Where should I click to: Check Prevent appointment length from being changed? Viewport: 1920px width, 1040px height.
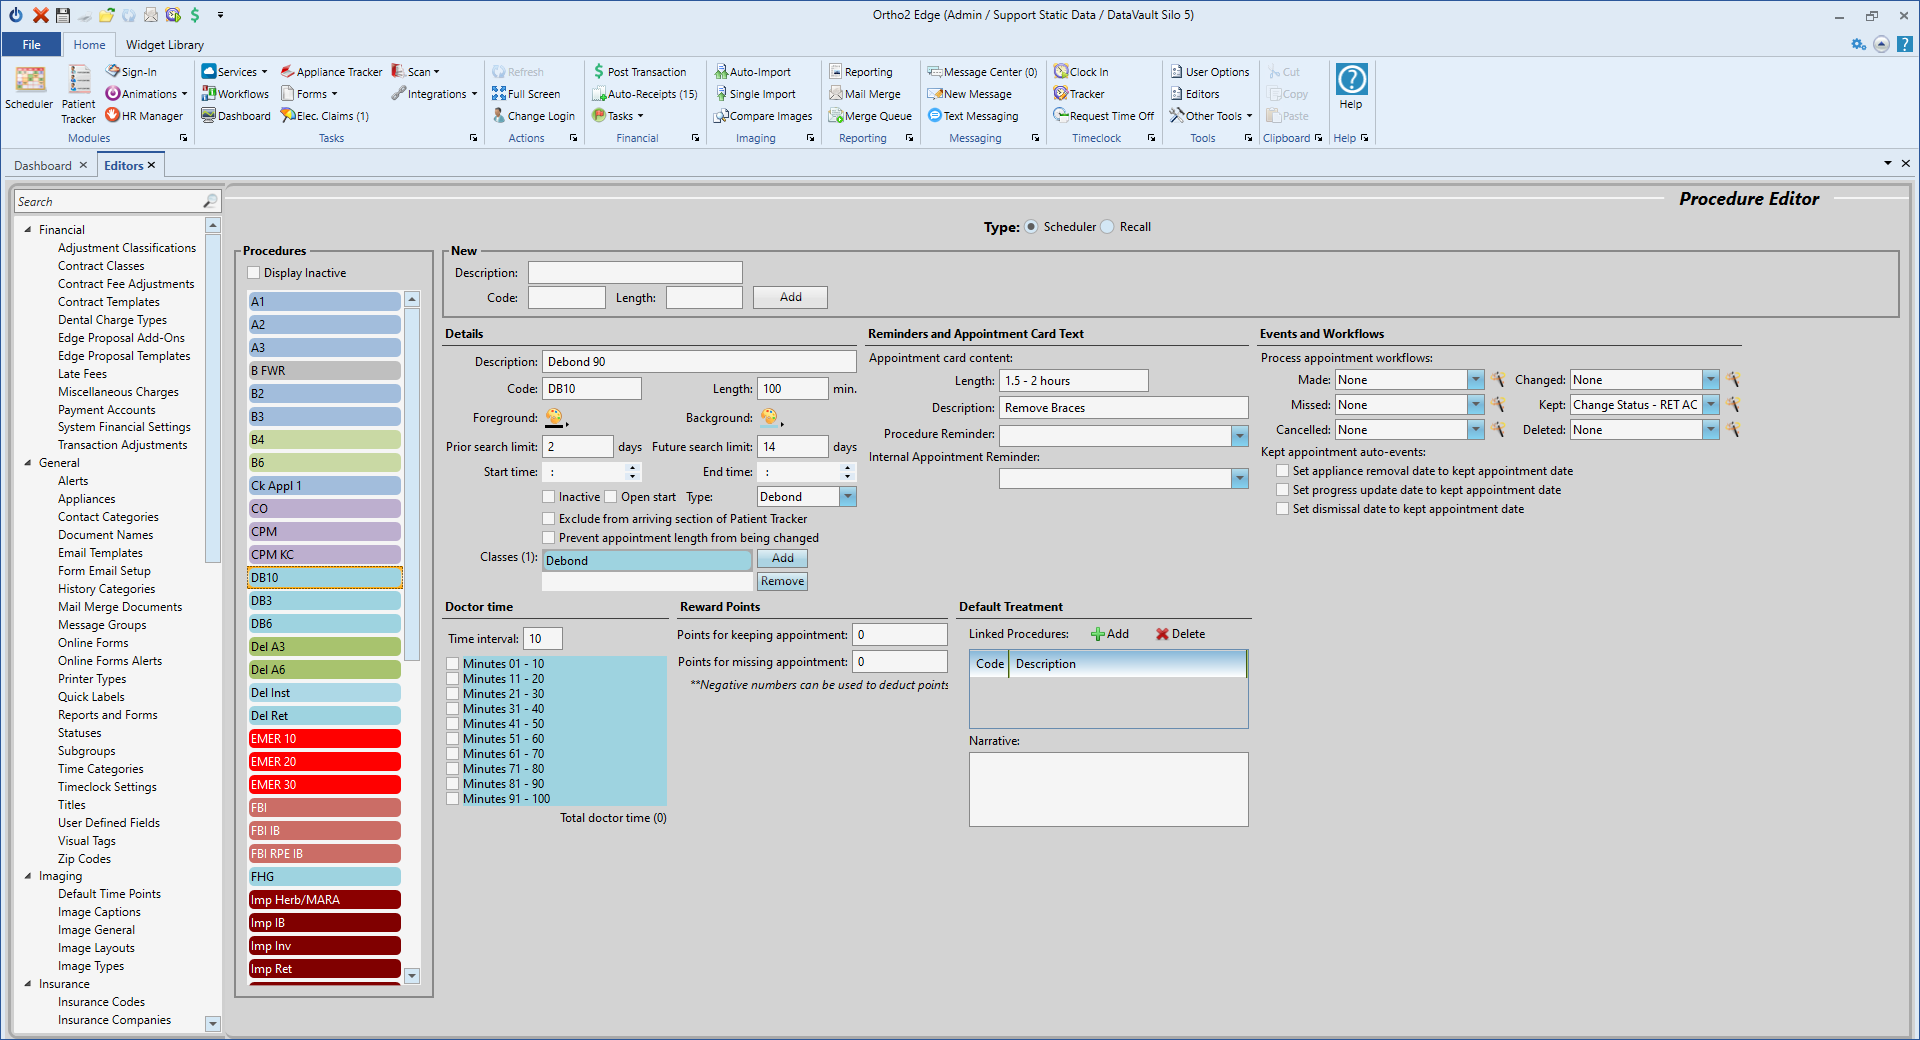(x=548, y=538)
